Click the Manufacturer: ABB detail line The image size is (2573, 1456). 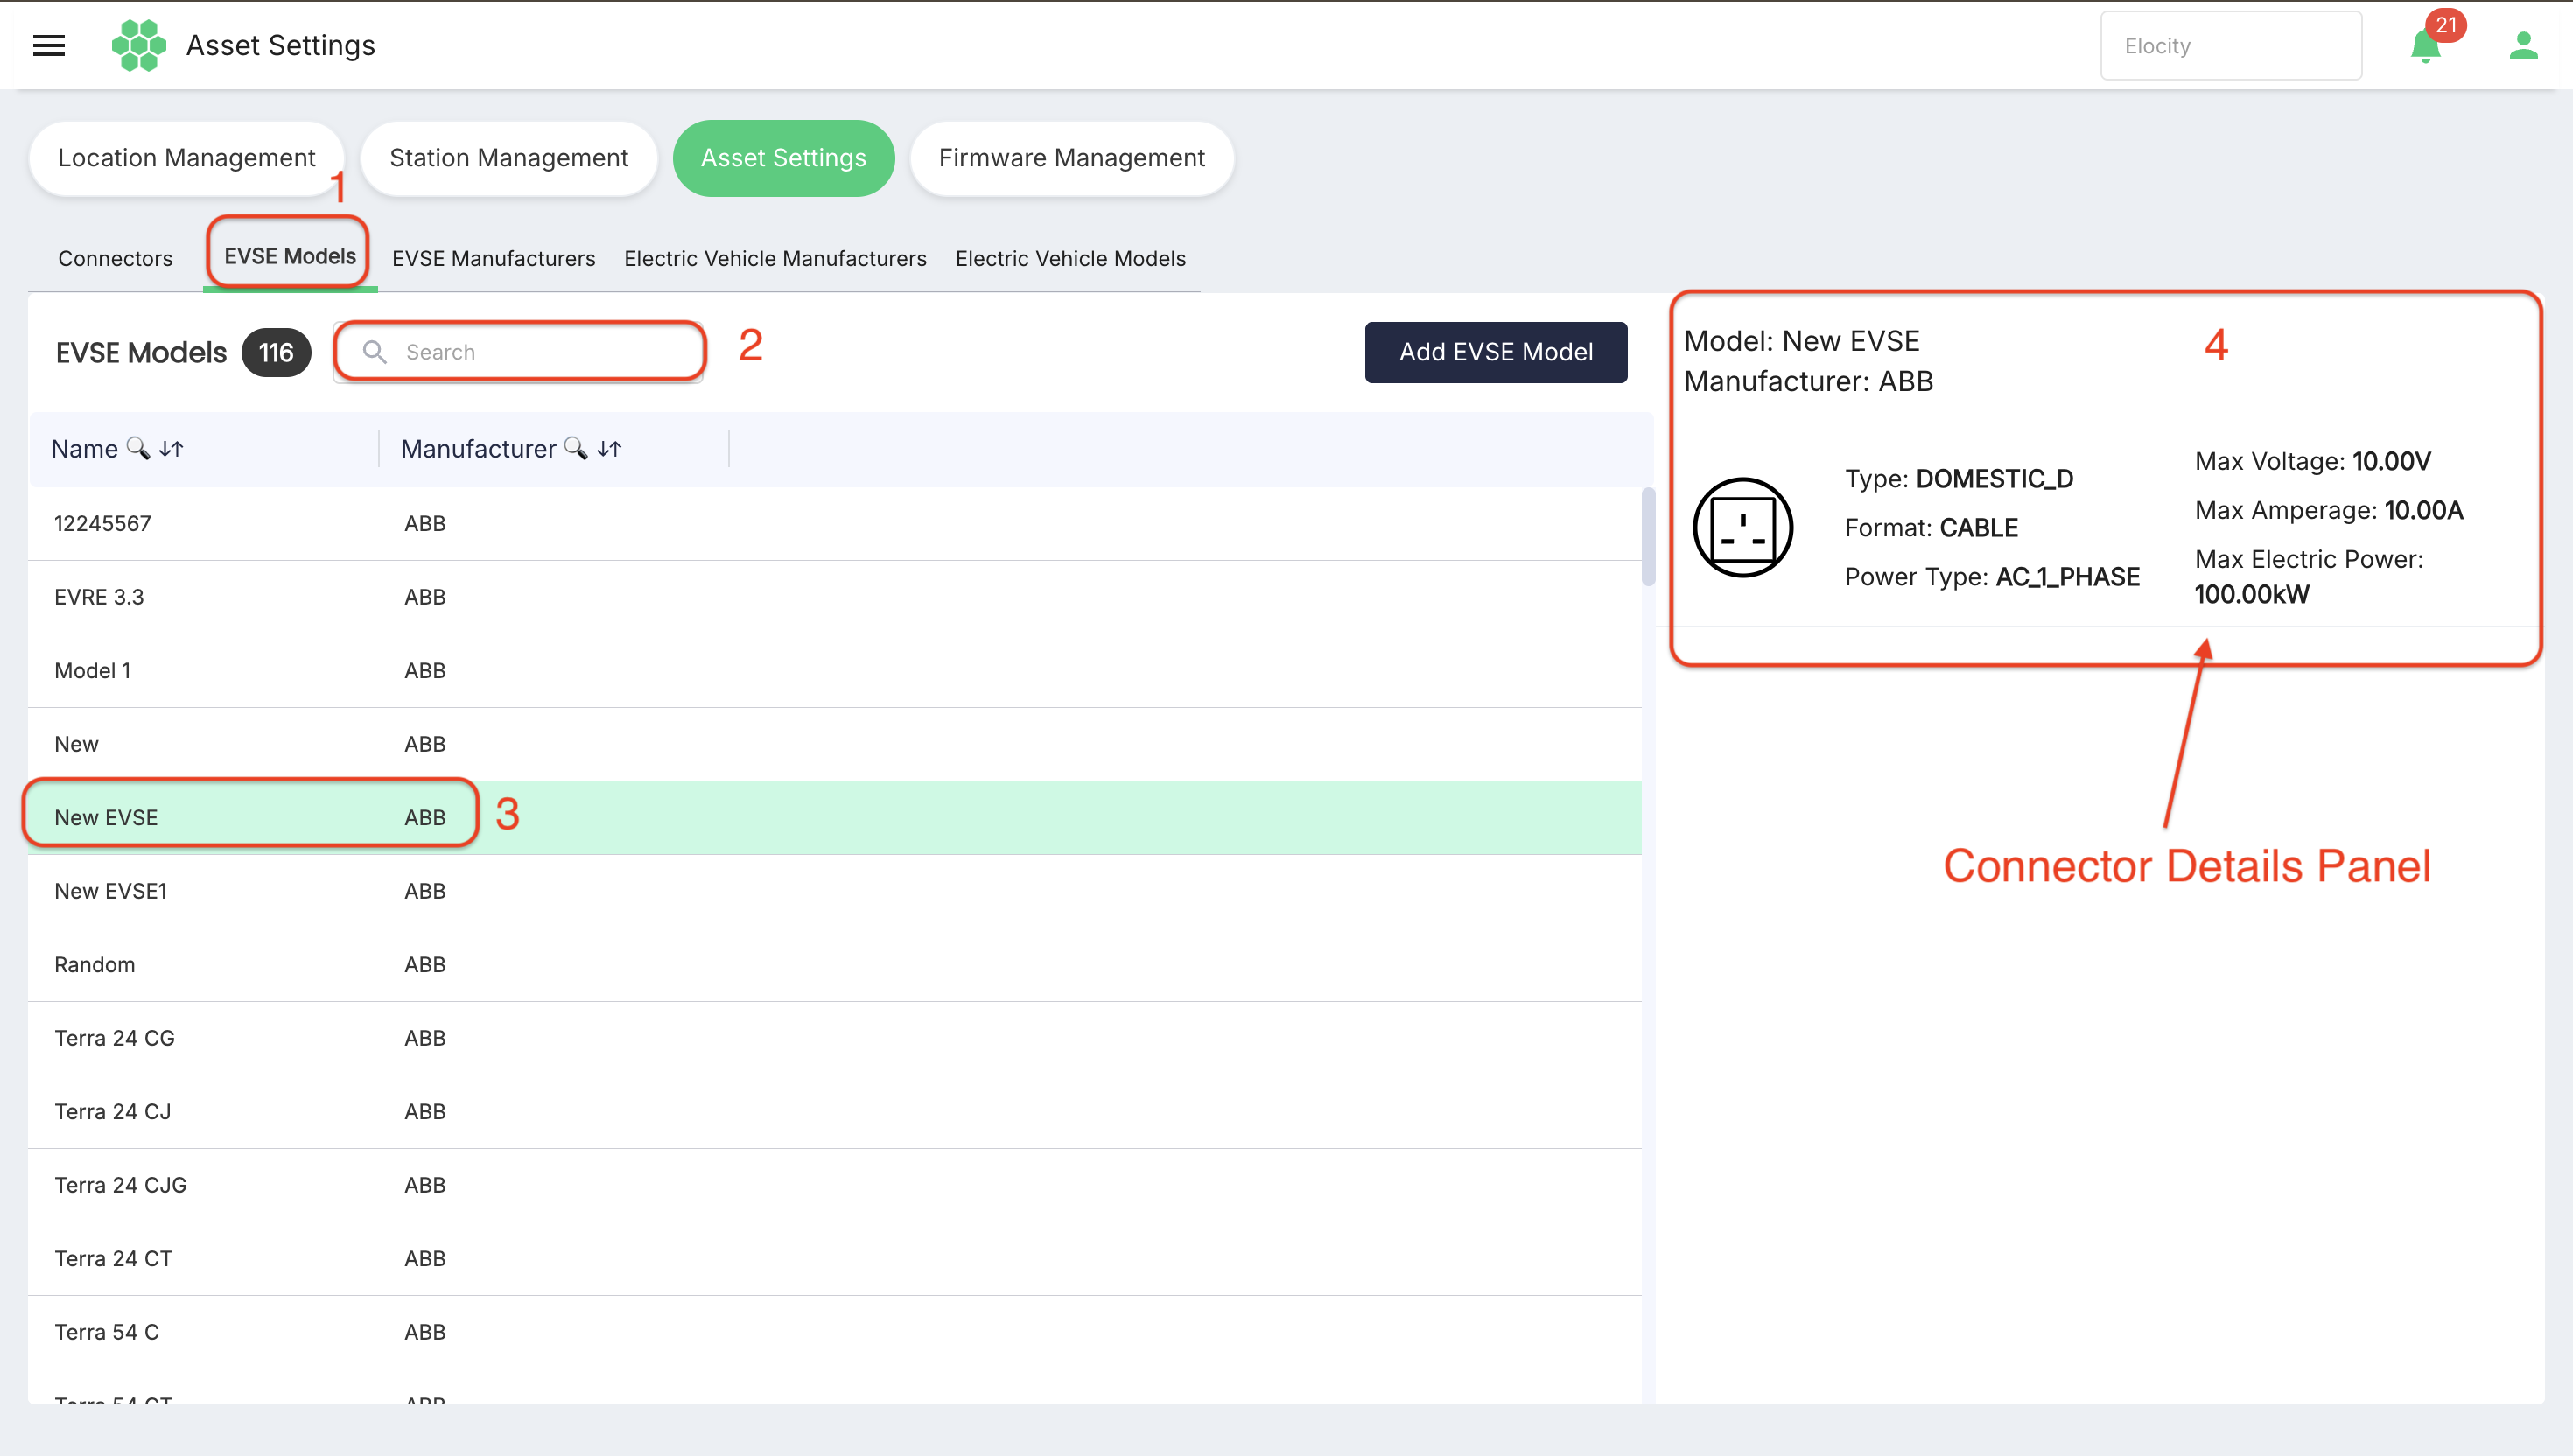tap(1808, 381)
